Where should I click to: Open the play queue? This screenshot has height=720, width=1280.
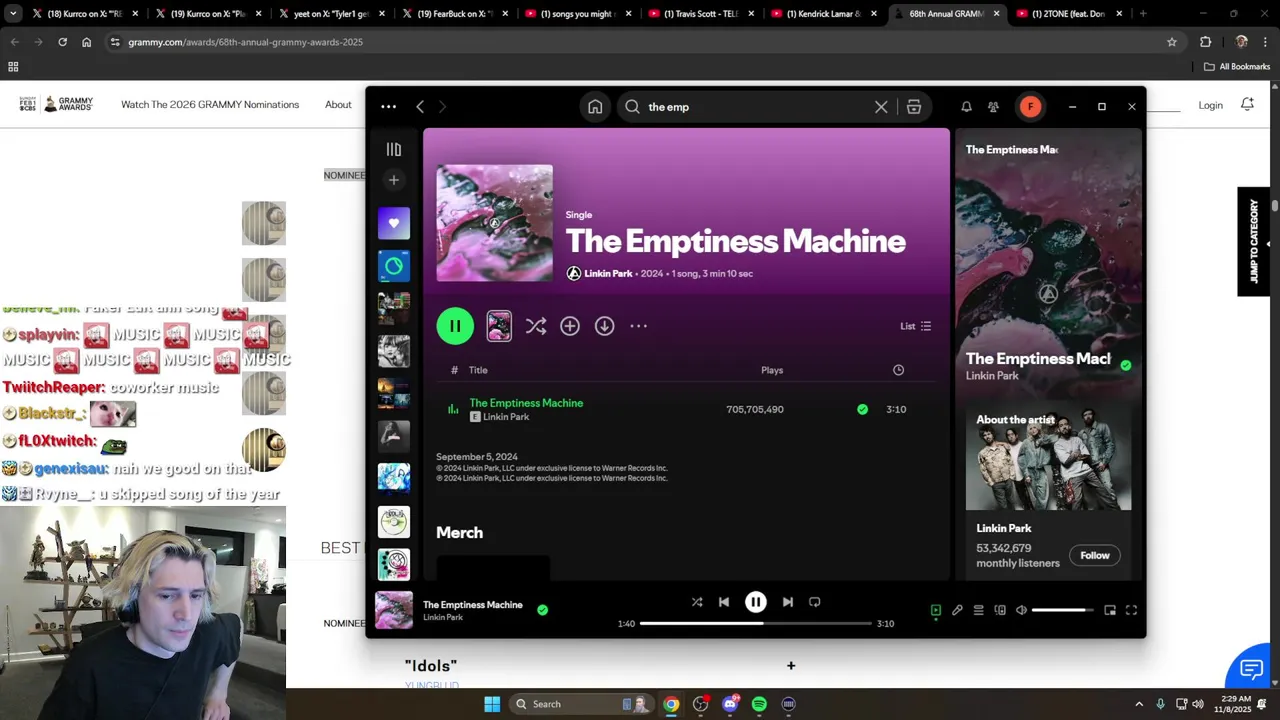(979, 610)
